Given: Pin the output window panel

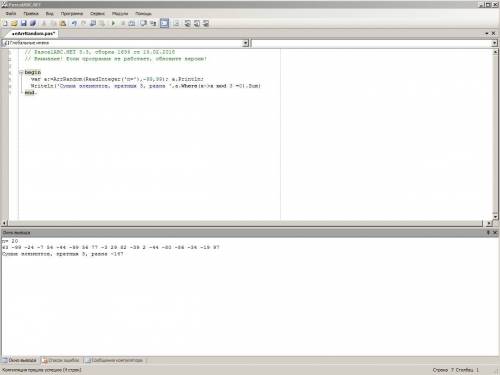Looking at the screenshot, I should 488,232.
